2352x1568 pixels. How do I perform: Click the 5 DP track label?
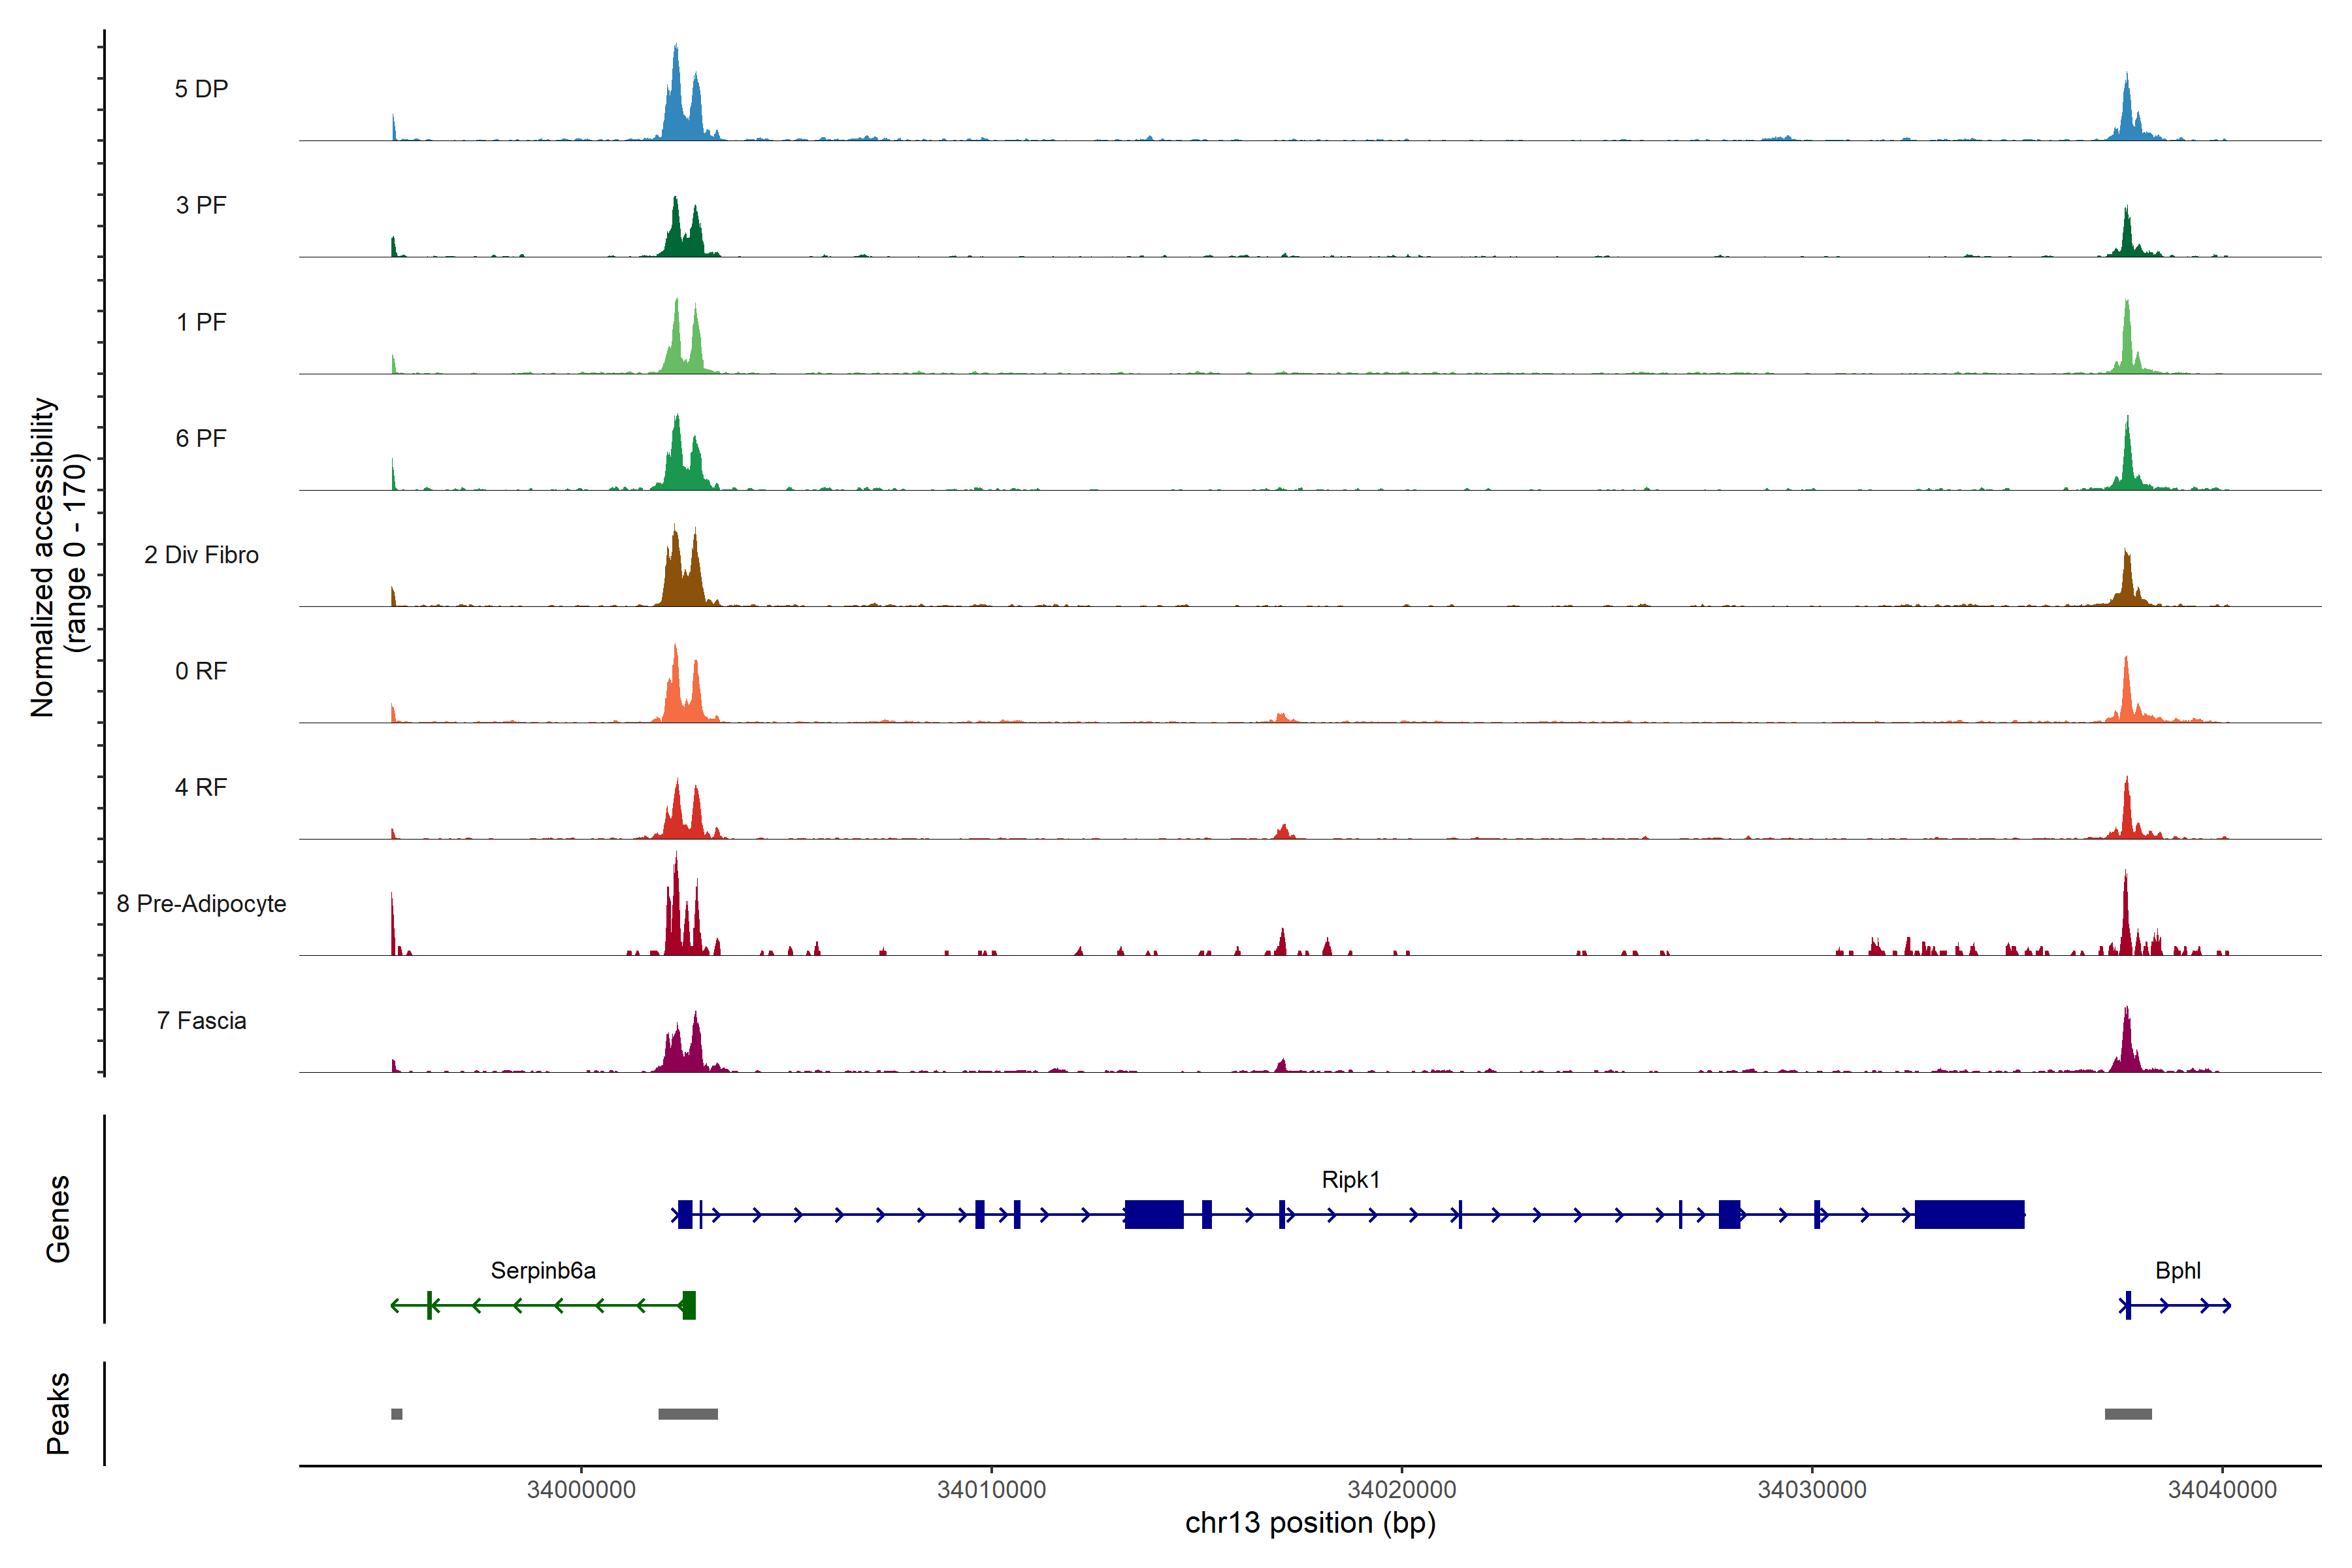[201, 89]
